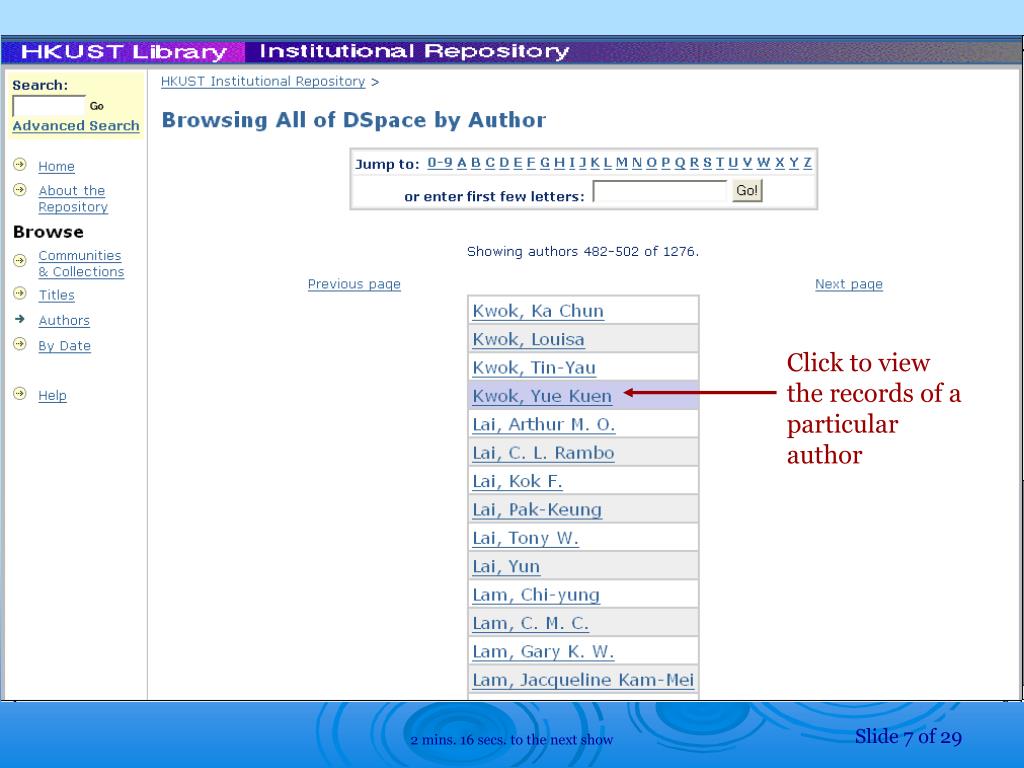Click the Go! button in jump box
Viewport: 1024px width, 768px height.
pyautogui.click(x=747, y=191)
